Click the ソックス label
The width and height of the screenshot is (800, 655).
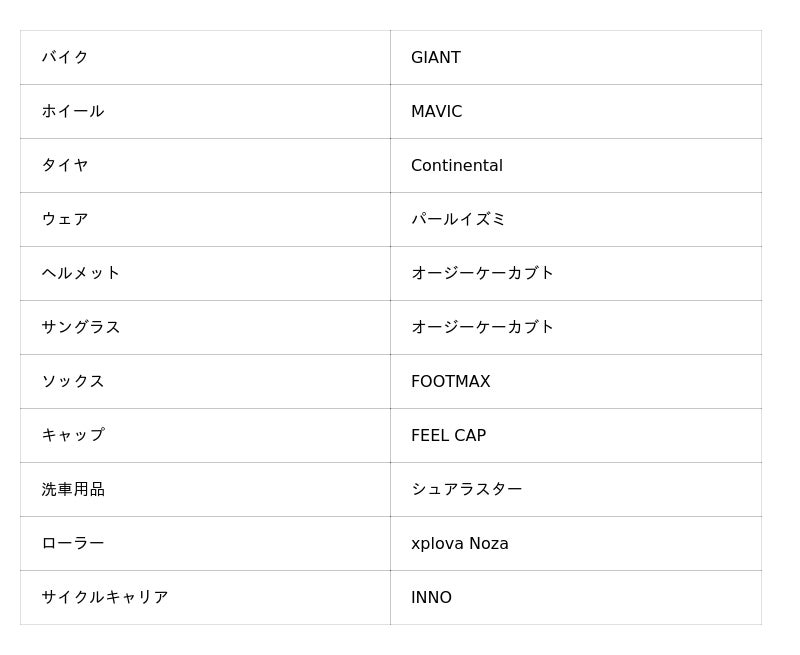(x=73, y=381)
